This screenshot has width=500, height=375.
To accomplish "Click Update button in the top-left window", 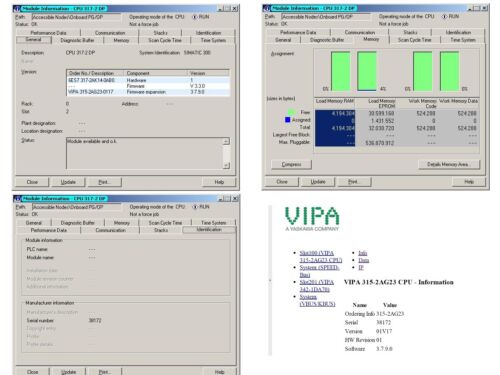I will [x=68, y=182].
